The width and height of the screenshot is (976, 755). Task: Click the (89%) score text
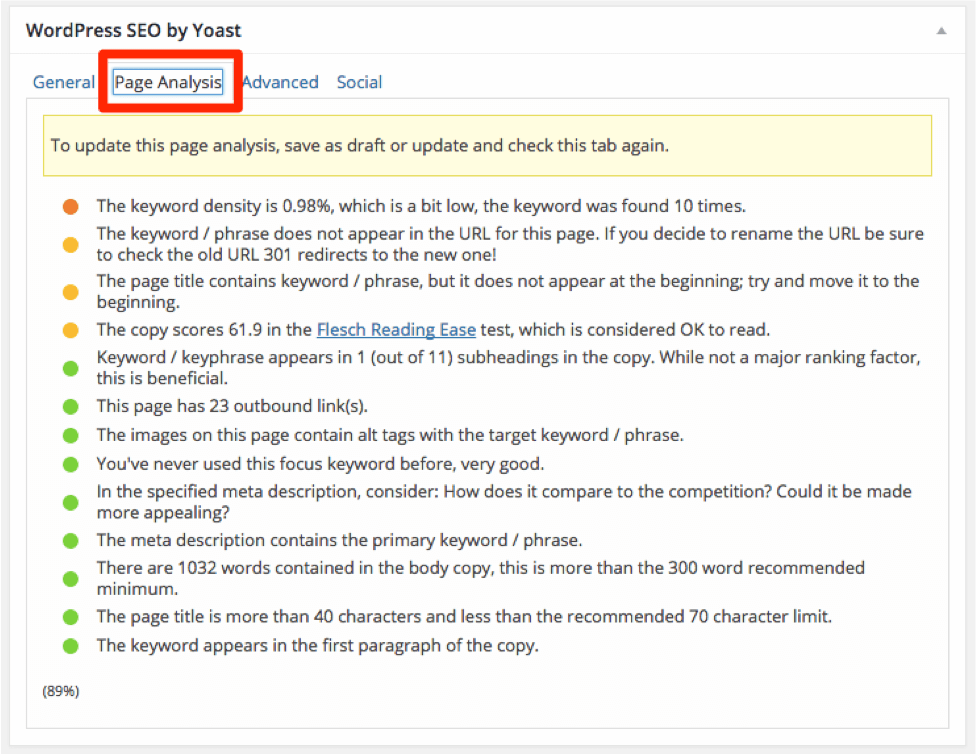[x=61, y=692]
